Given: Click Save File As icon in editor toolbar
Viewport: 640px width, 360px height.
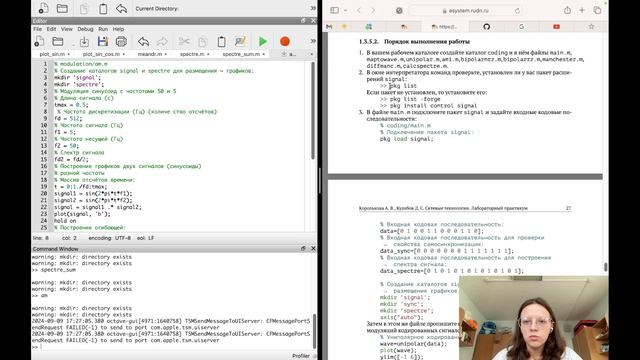Looking at the screenshot, I should coord(84,41).
